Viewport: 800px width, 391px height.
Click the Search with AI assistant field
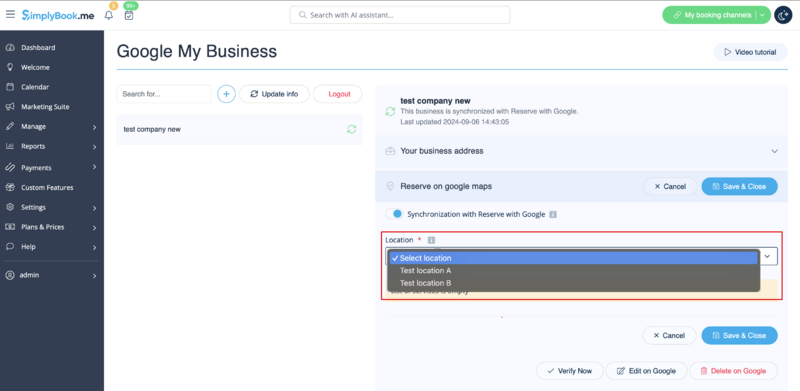click(x=399, y=15)
